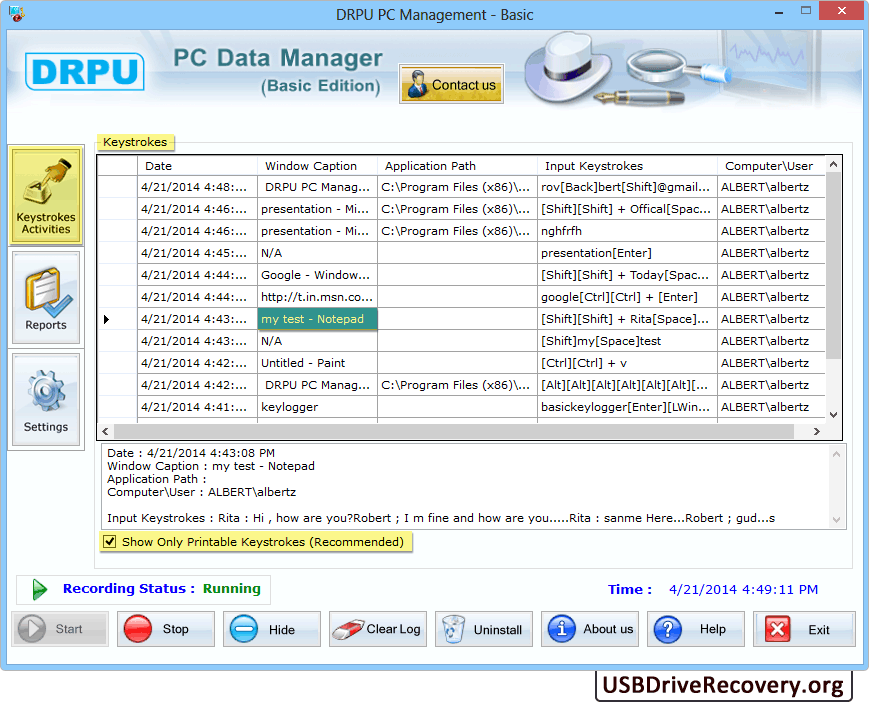The height and width of the screenshot is (702, 869).
Task: Open Help with question mark button
Action: coord(696,629)
